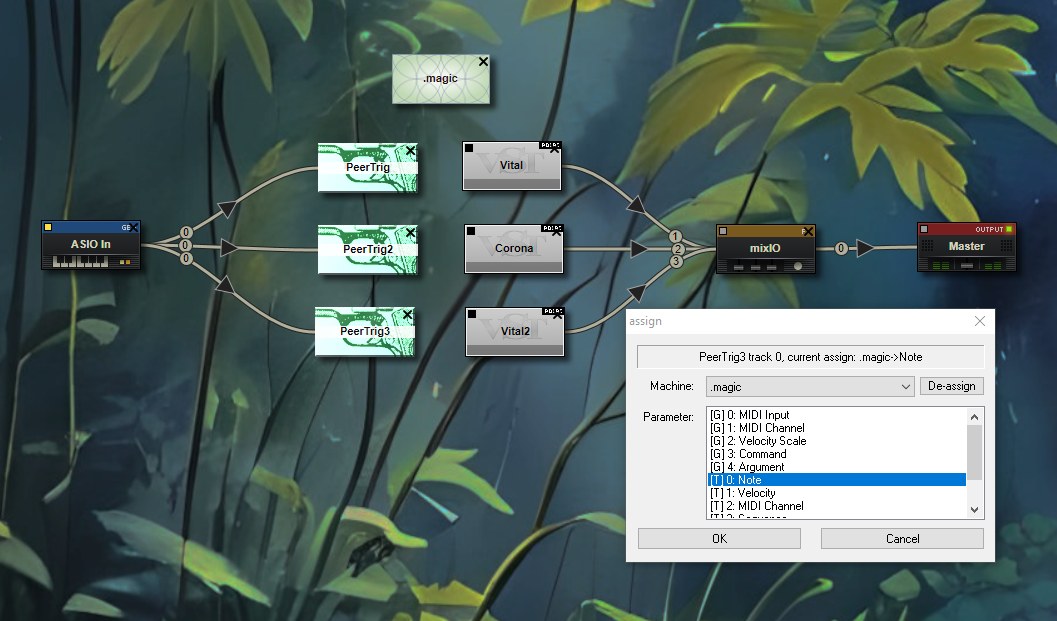Viewport: 1057px width, 621px height.
Task: Click the connection arrow from ASIO In to PeerTrig3
Action: coord(225,286)
